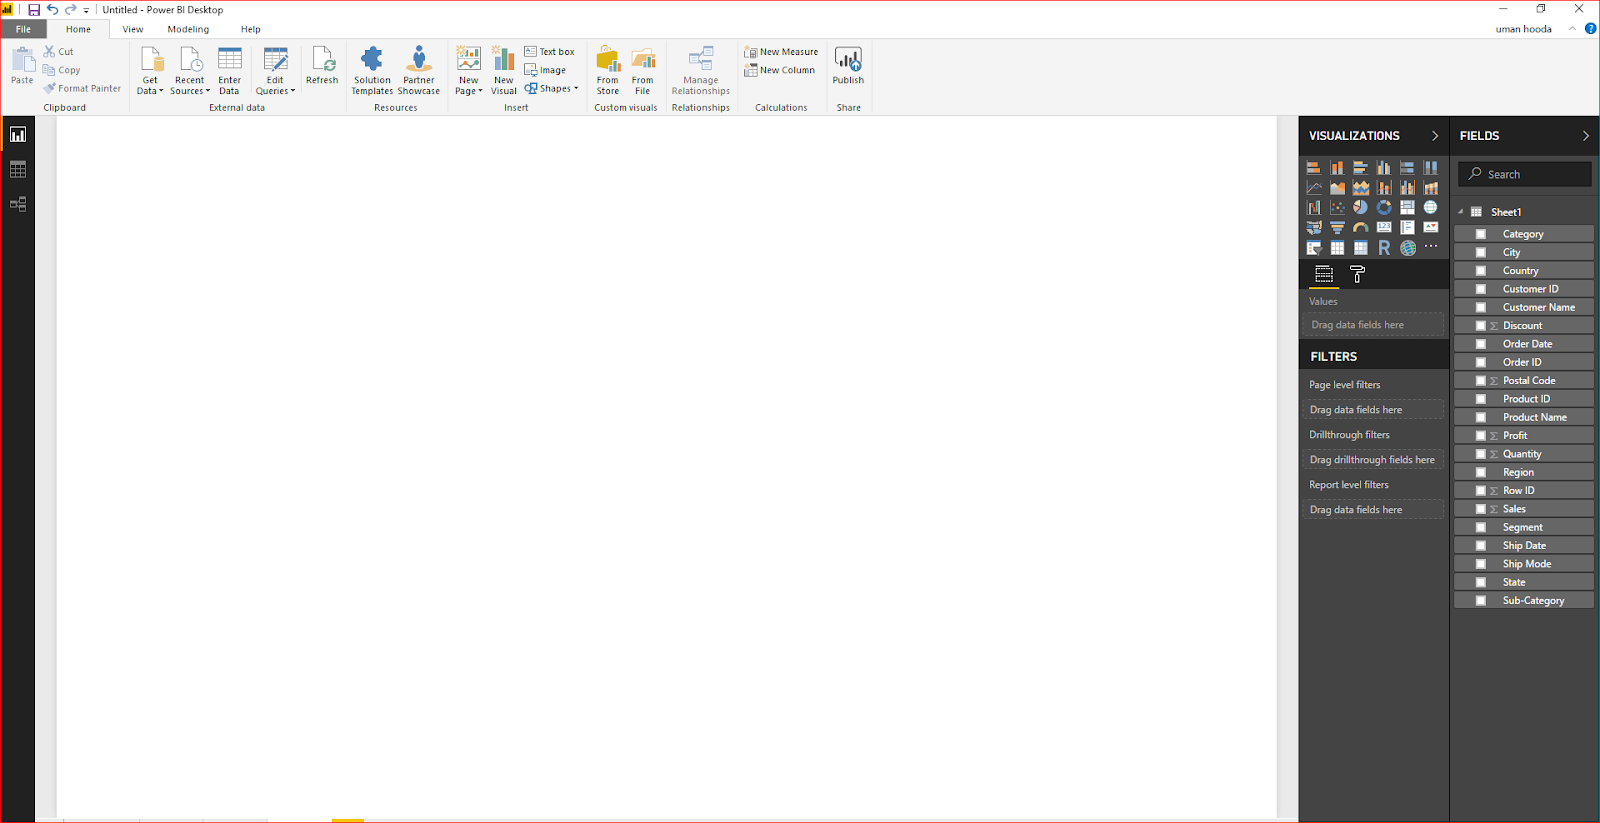Open the Format paint roller pane
This screenshot has height=823, width=1600.
[1358, 274]
